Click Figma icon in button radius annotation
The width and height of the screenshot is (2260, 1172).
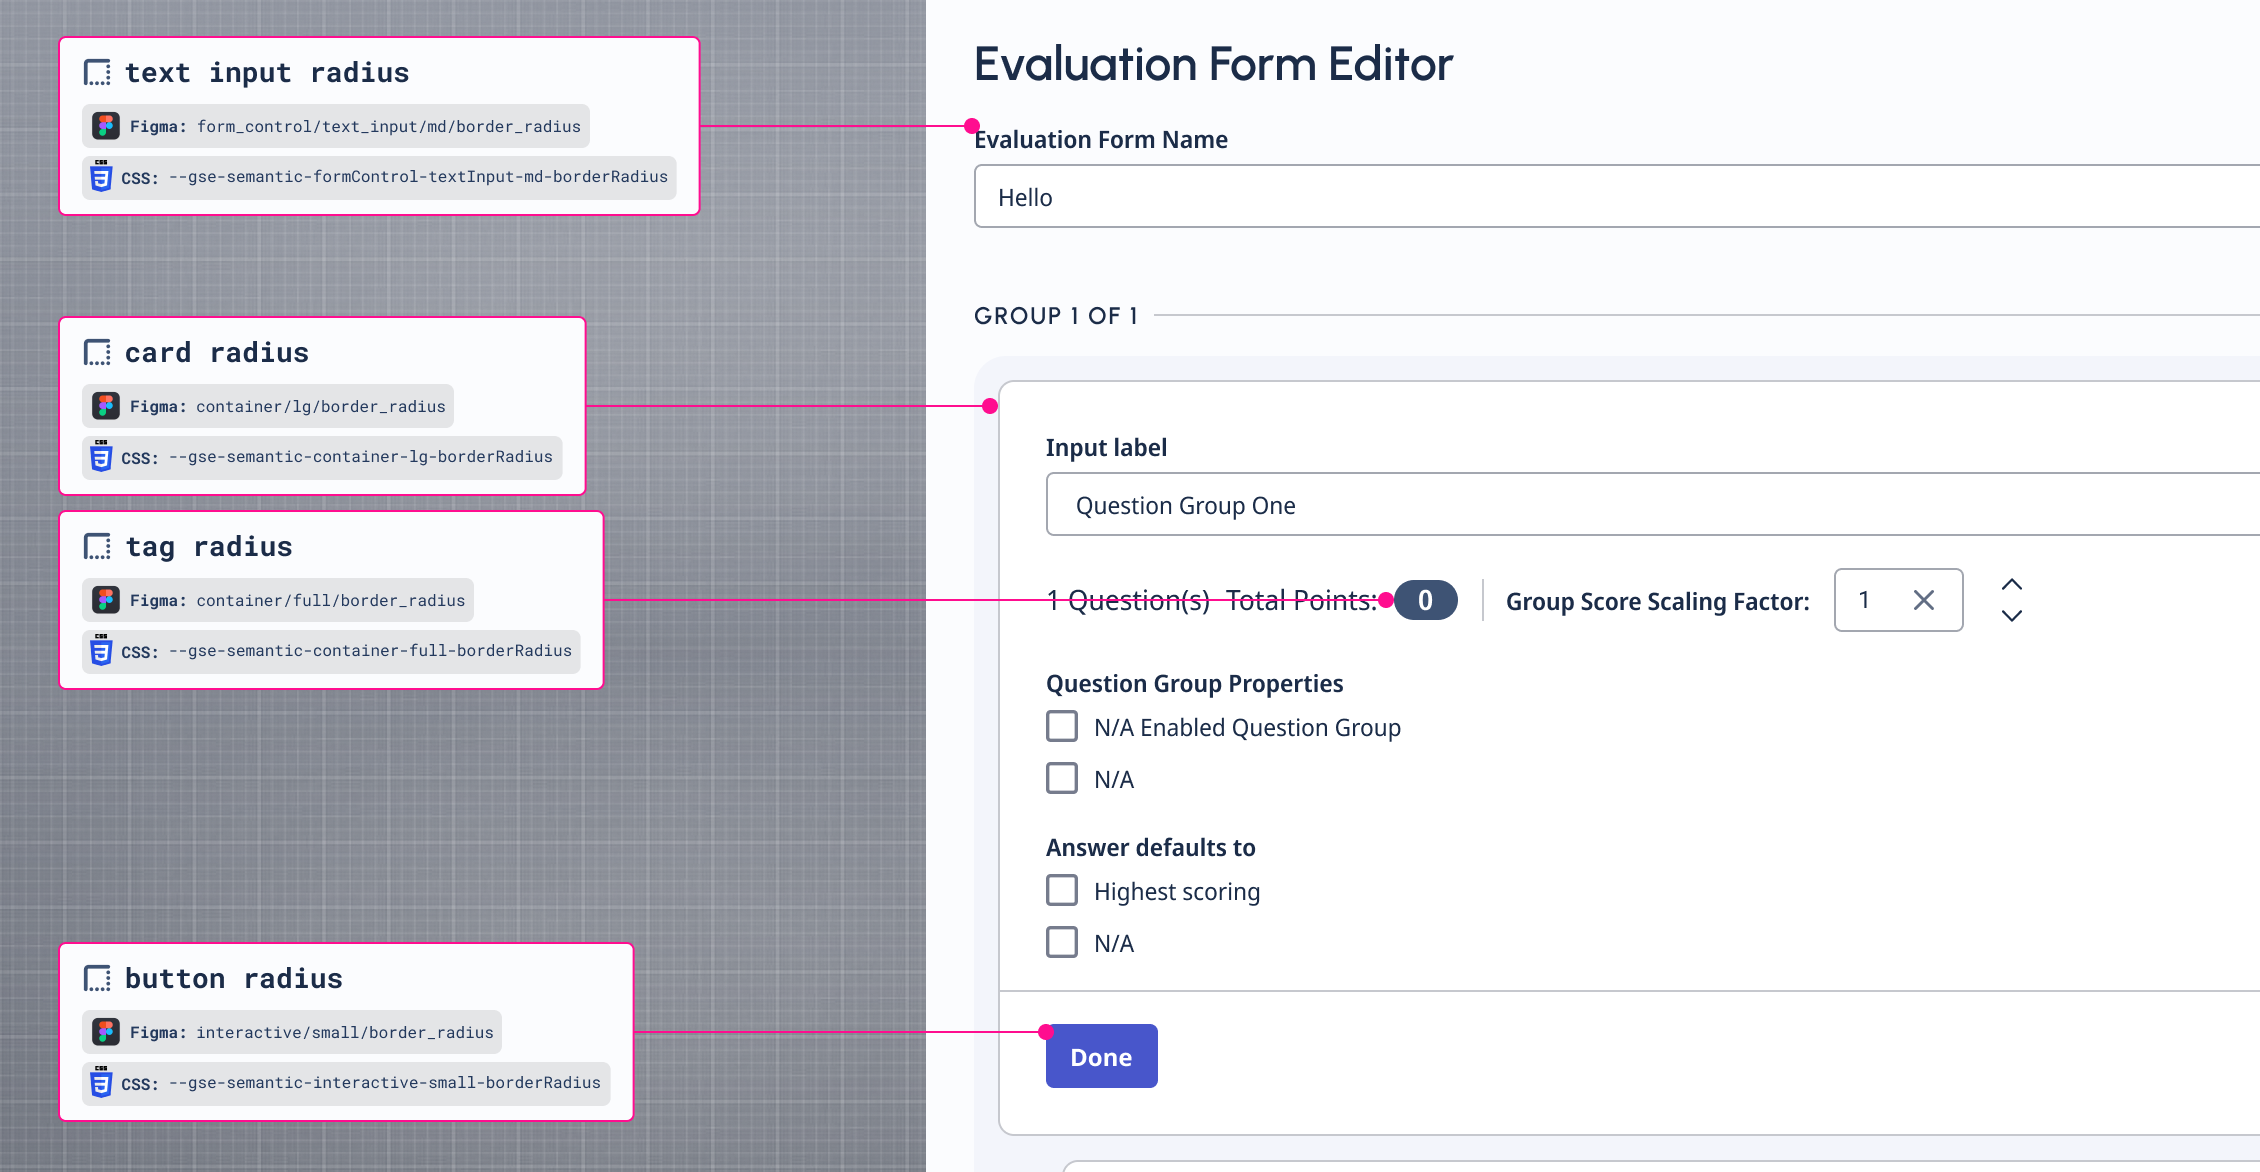point(106,1032)
